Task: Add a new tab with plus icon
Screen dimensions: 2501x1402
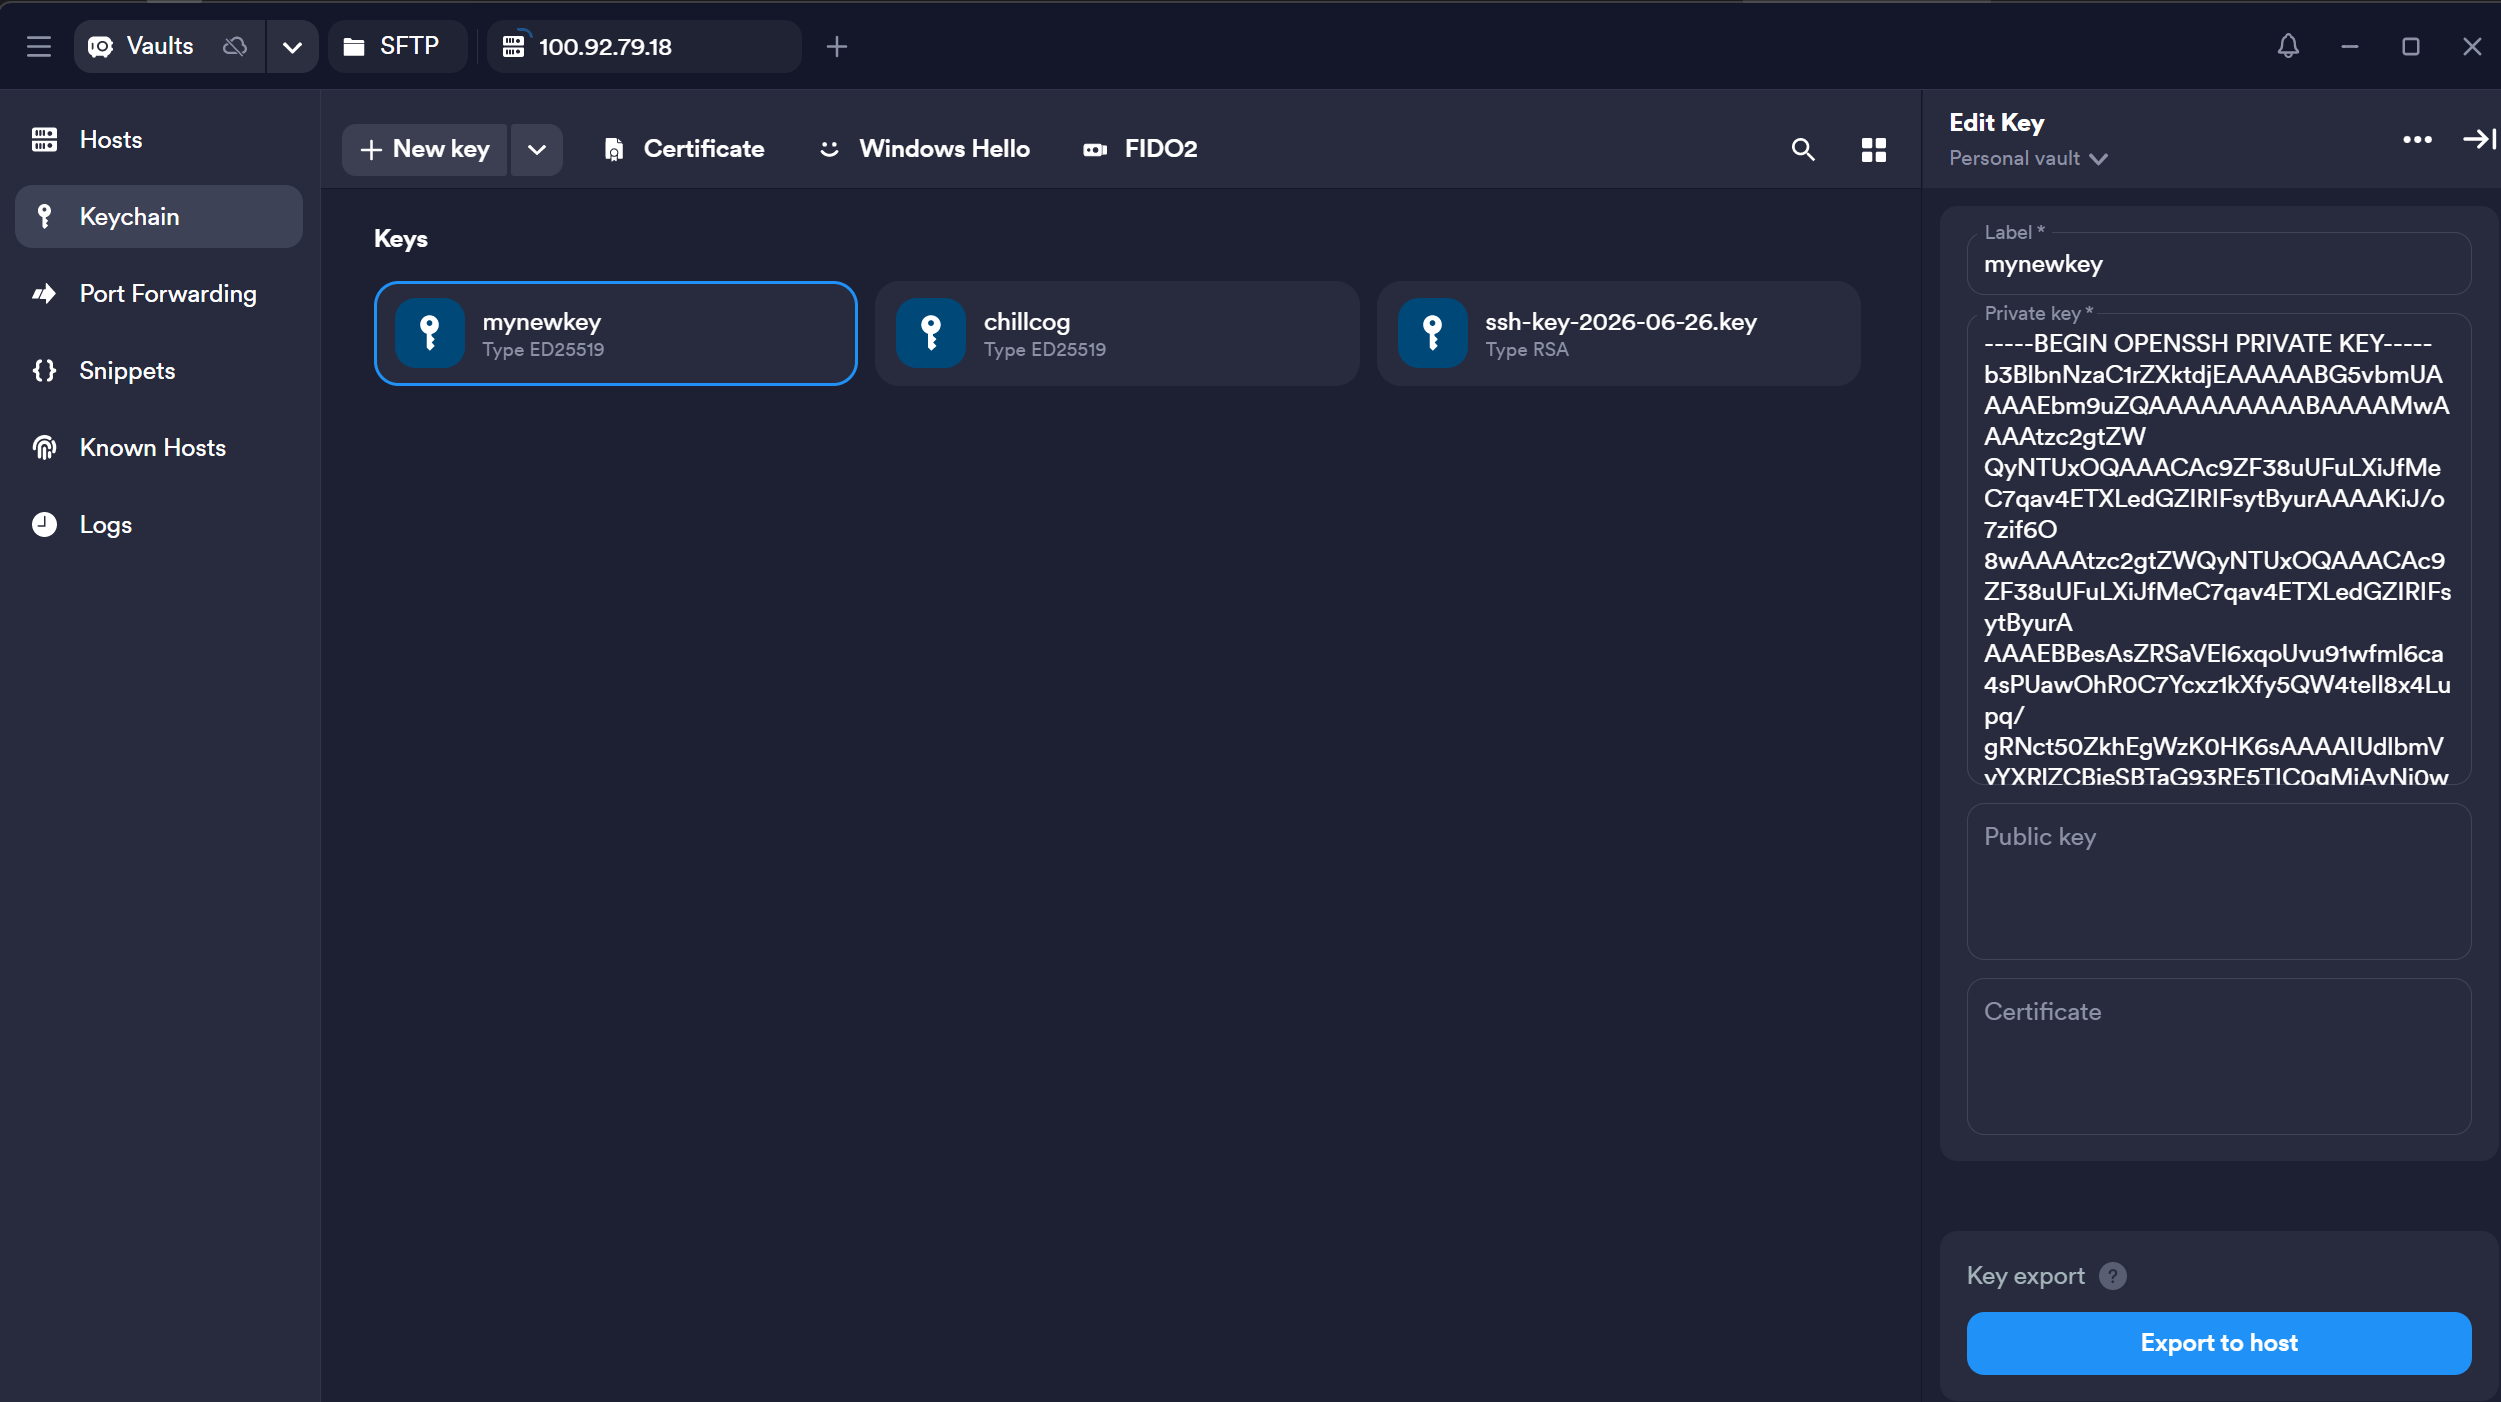Action: [837, 46]
